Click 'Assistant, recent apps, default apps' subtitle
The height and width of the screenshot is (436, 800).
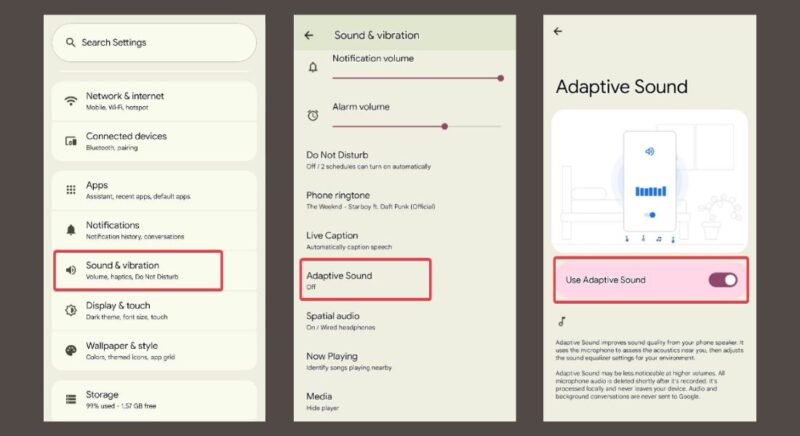pos(138,196)
